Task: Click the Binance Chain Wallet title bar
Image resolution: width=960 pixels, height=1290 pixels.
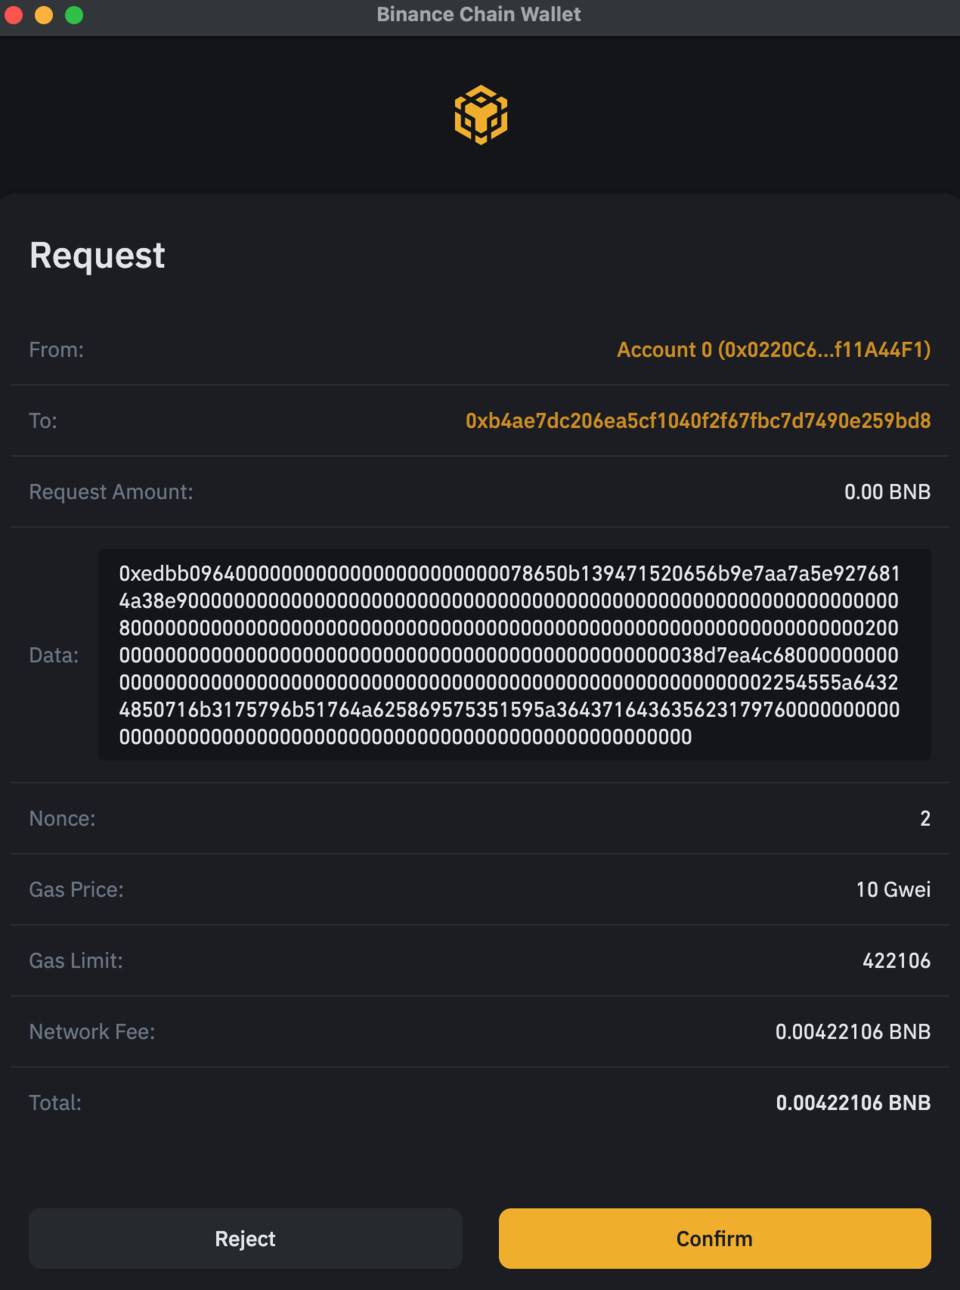Action: 479,14
